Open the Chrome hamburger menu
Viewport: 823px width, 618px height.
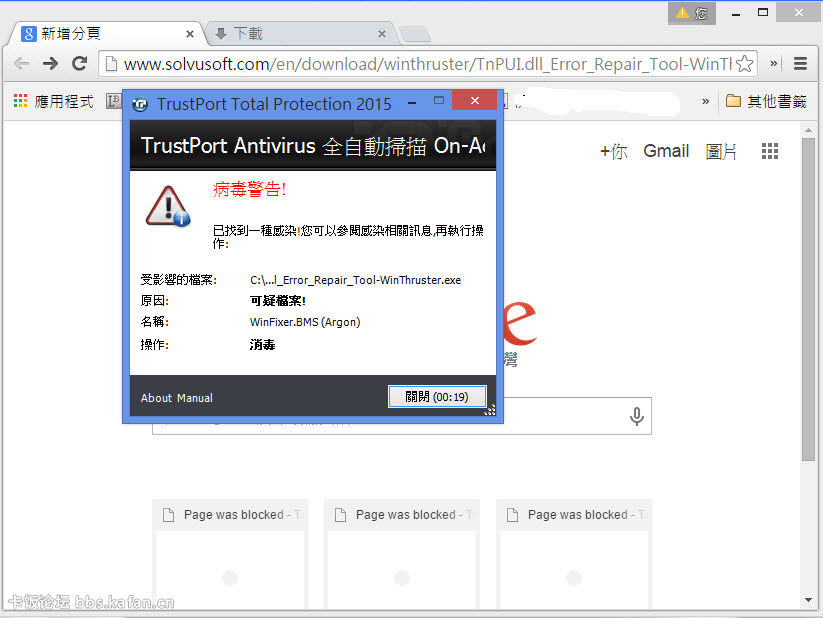(x=800, y=64)
